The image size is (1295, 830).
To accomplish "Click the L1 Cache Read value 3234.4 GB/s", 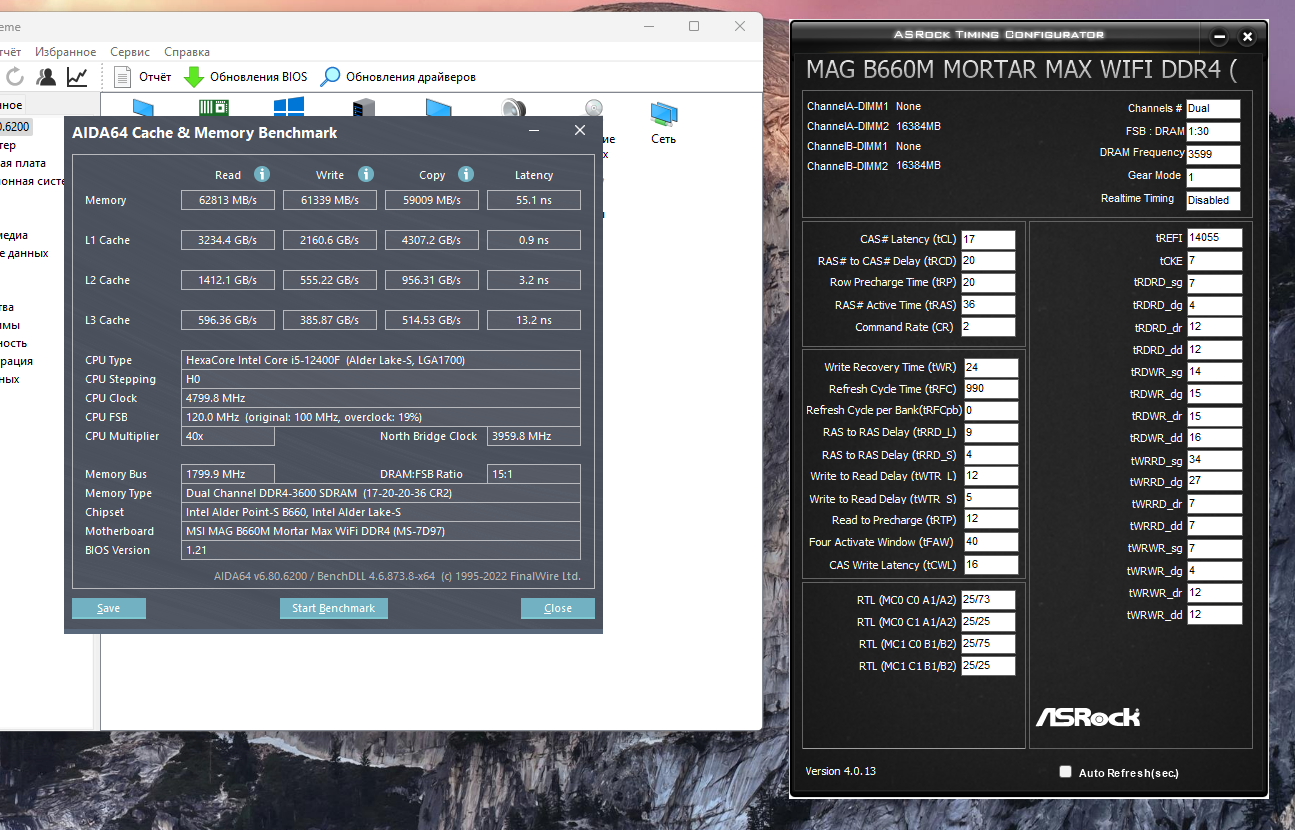I will [x=228, y=240].
